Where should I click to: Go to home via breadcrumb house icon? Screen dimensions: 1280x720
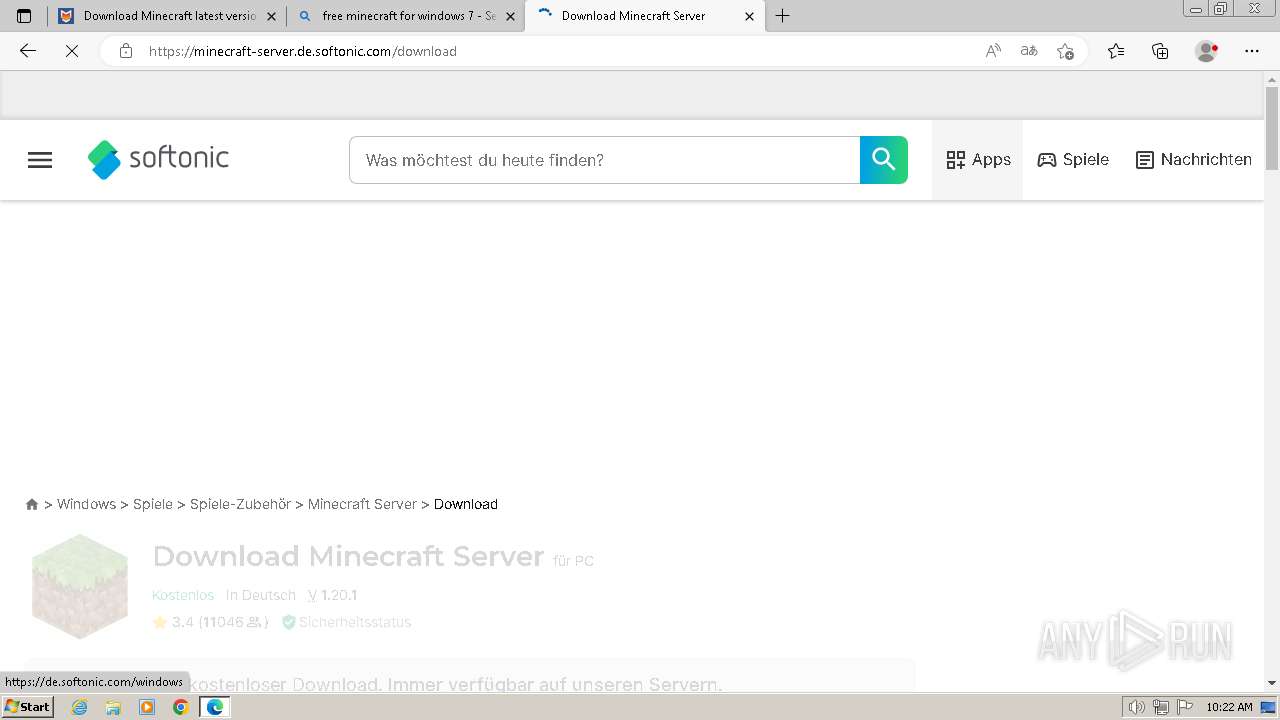(32, 504)
